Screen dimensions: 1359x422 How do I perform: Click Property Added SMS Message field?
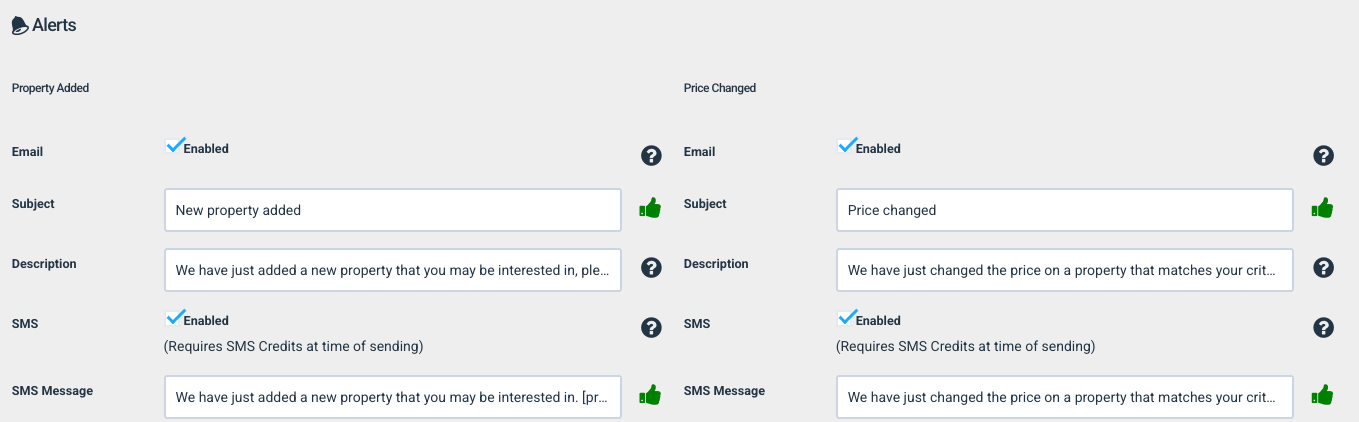point(393,397)
